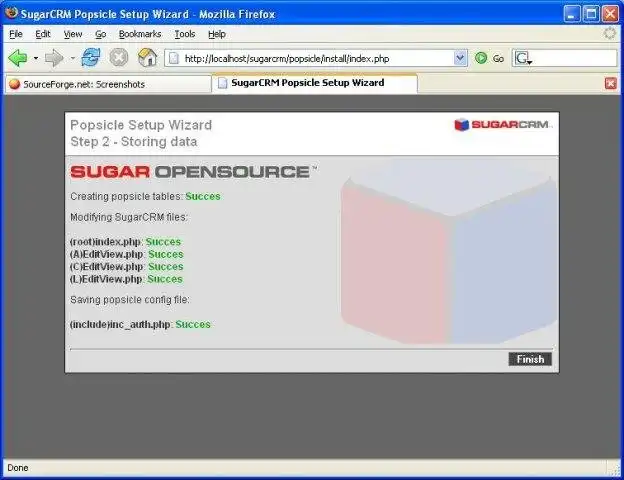Image resolution: width=624 pixels, height=480 pixels.
Task: Click the Finish button in the wizard
Action: (x=530, y=359)
